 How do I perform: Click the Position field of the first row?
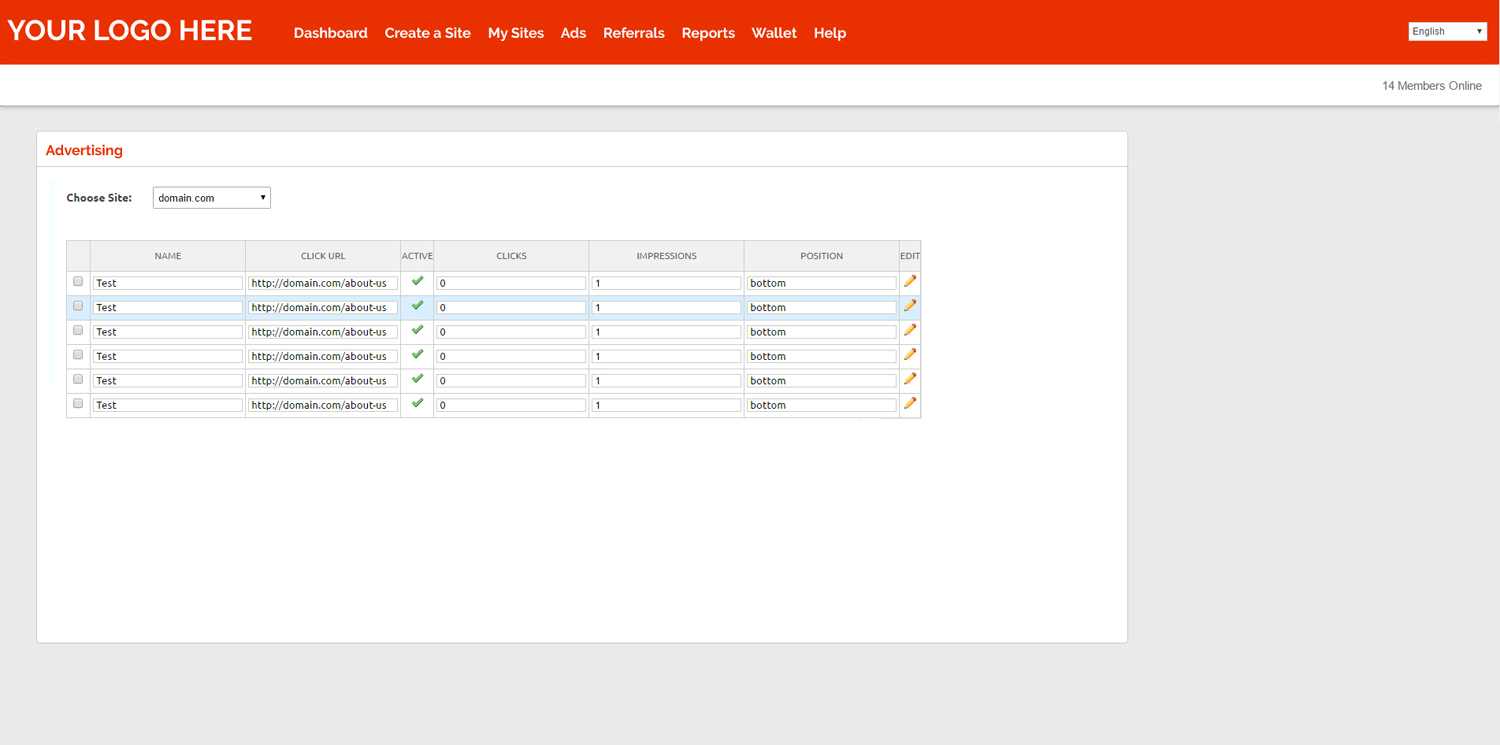coord(822,283)
